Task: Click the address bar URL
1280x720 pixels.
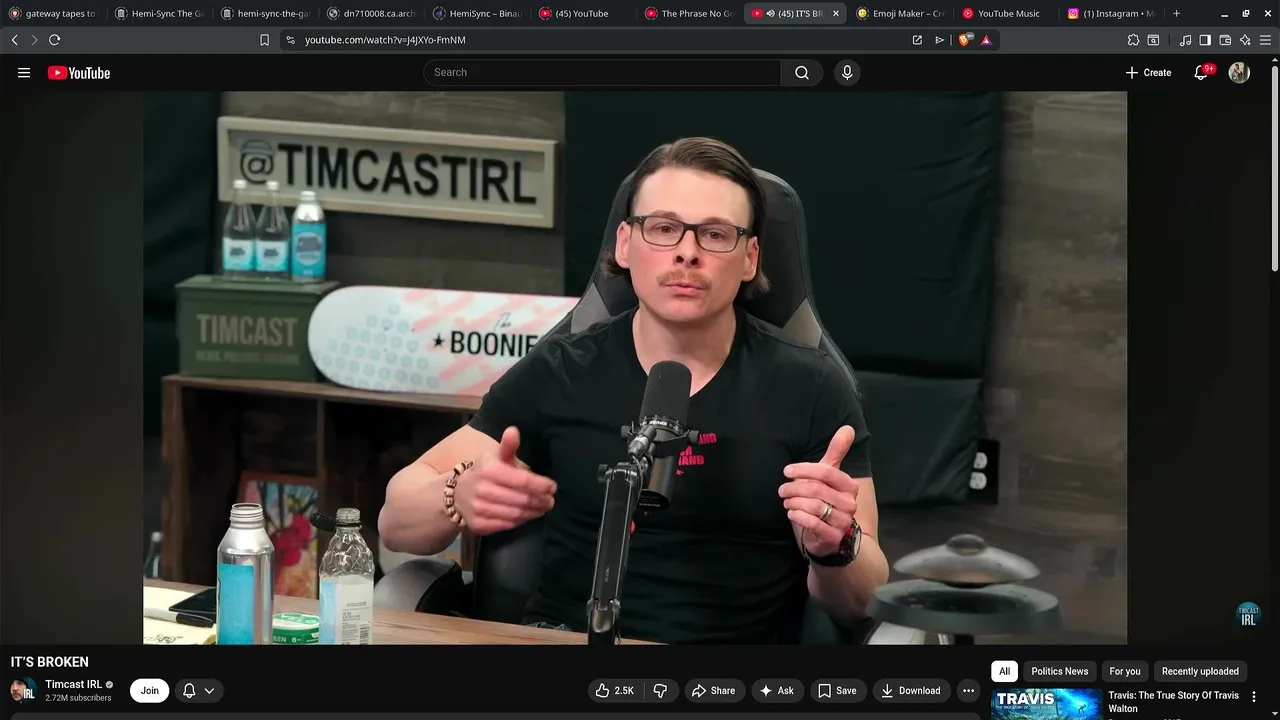Action: pyautogui.click(x=385, y=40)
